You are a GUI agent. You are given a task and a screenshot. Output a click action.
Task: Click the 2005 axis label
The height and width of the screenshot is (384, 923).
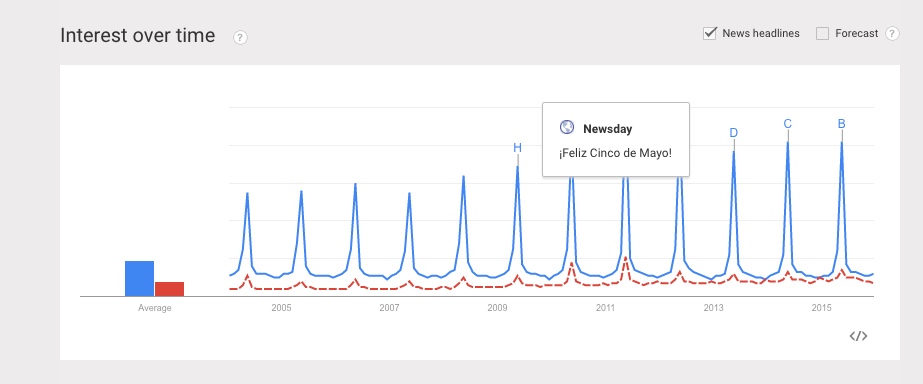[x=281, y=308]
